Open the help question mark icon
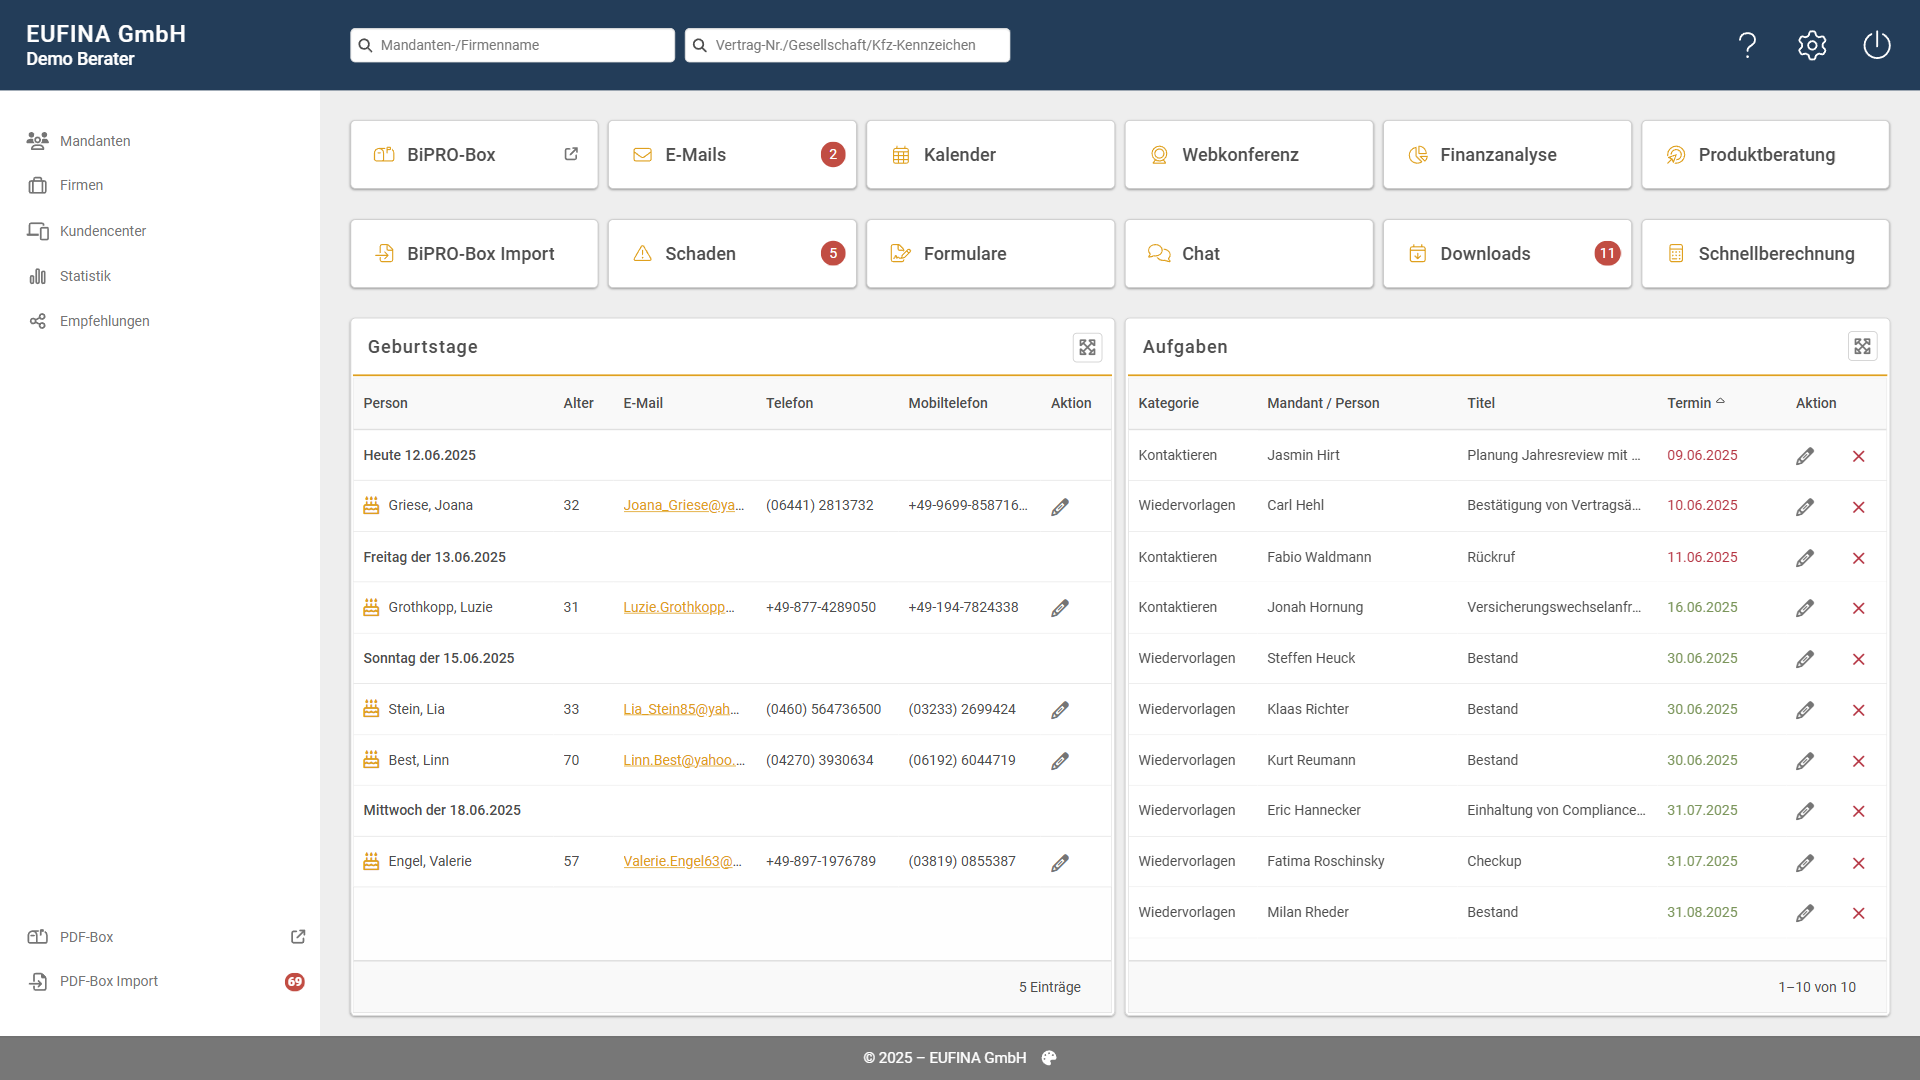Viewport: 1920px width, 1080px height. (x=1748, y=45)
